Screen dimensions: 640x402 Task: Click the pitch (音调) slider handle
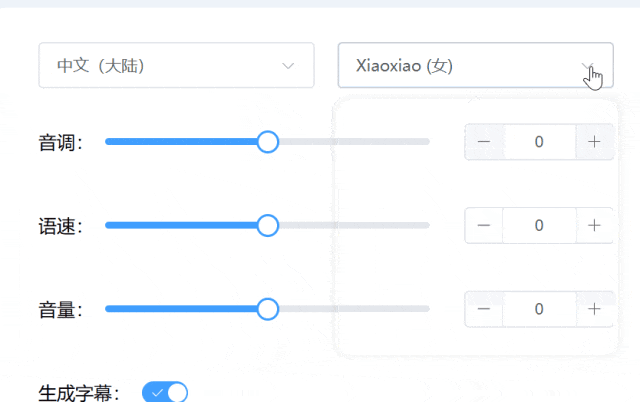[x=267, y=142]
